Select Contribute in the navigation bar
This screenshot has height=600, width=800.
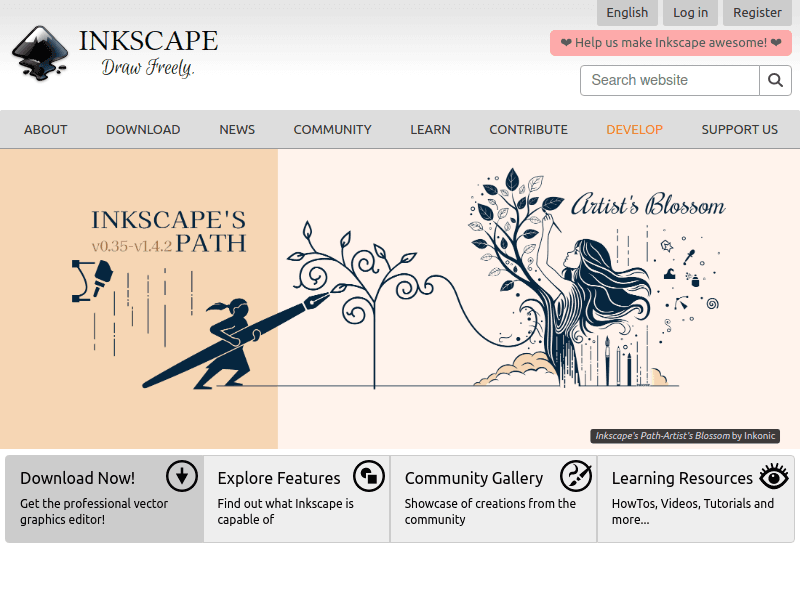tap(528, 129)
